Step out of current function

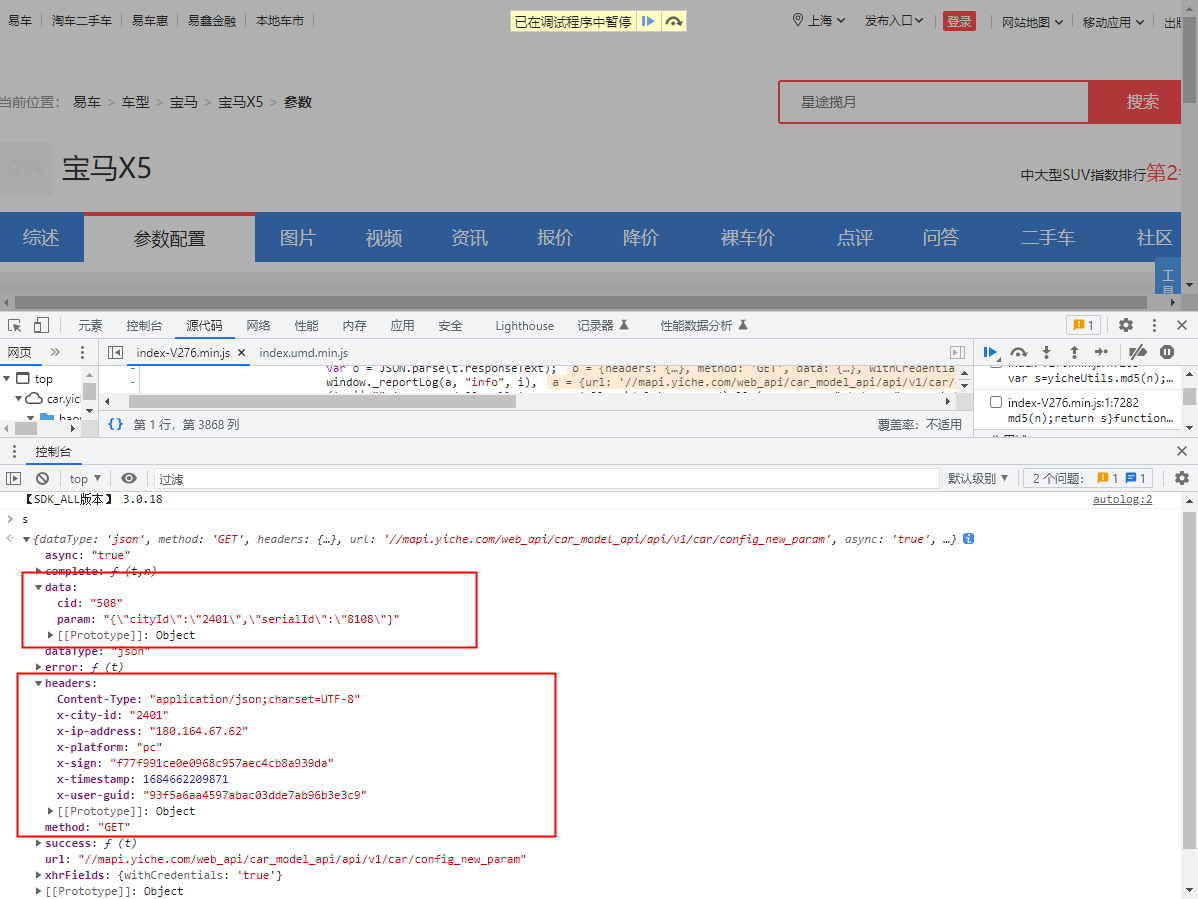pyautogui.click(x=1074, y=352)
